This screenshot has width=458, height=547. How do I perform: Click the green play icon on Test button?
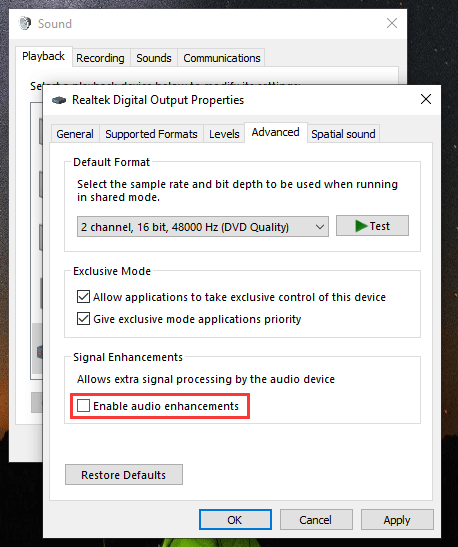tap(361, 226)
